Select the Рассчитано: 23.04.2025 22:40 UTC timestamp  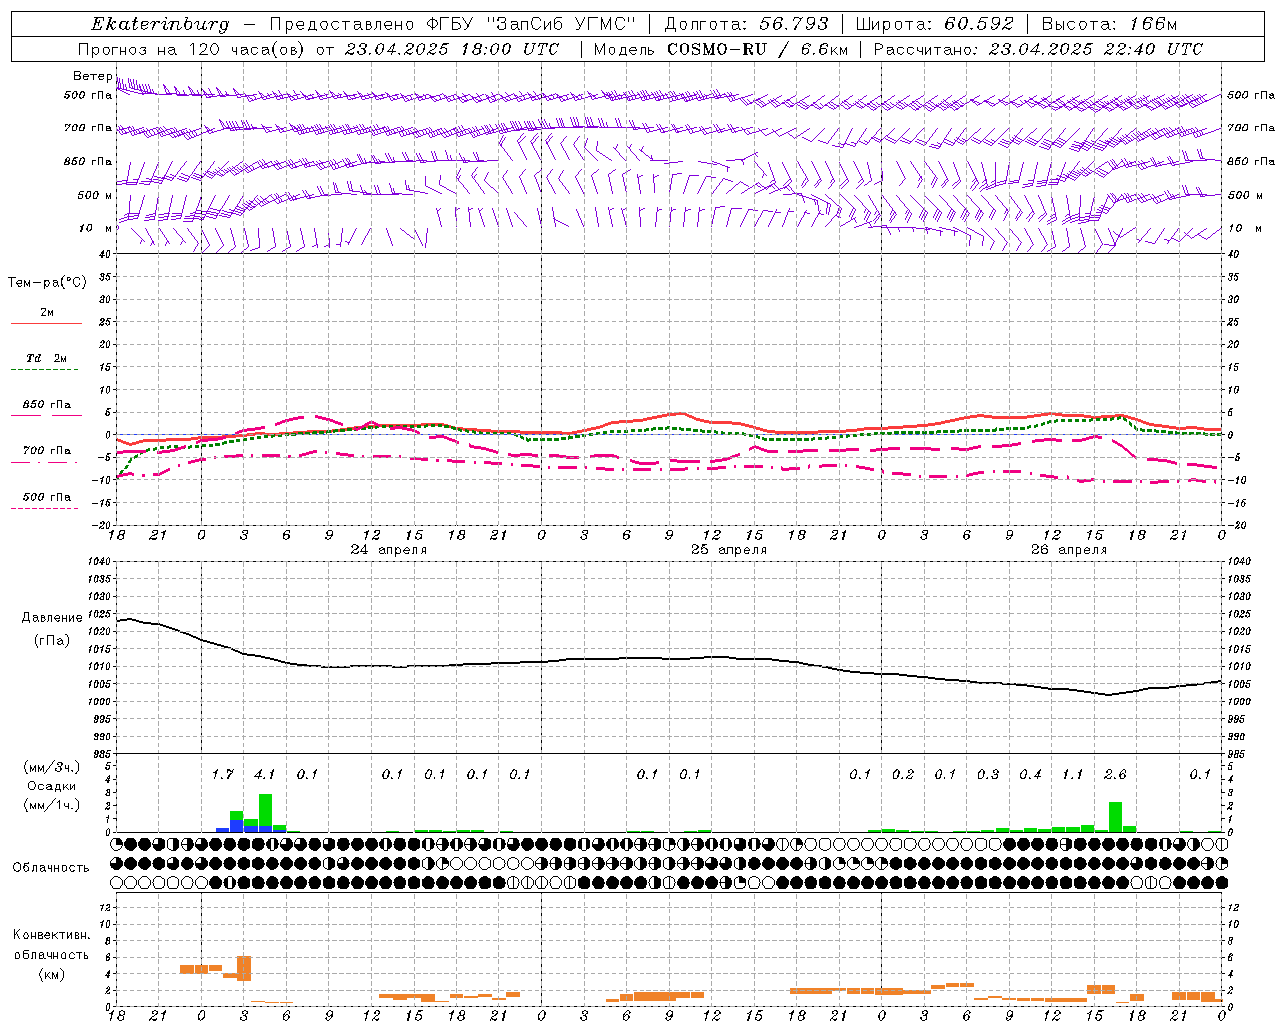[1038, 49]
